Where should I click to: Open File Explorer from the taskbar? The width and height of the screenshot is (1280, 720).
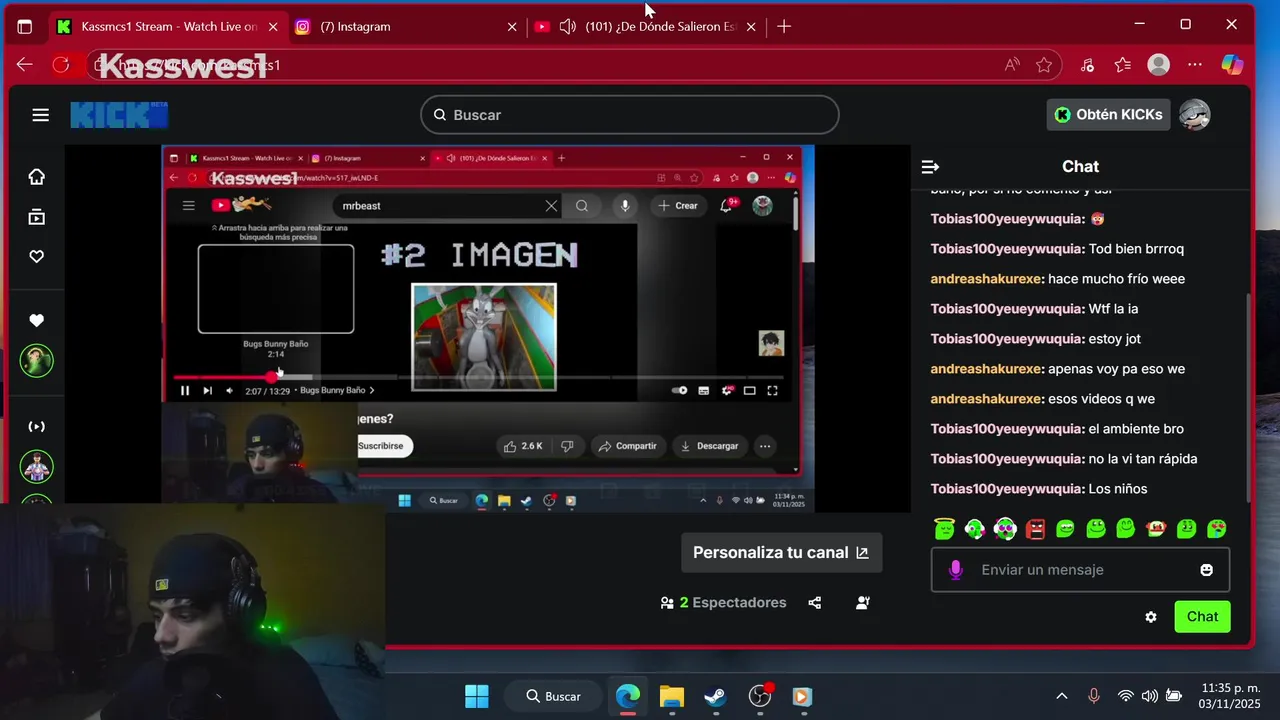pyautogui.click(x=671, y=696)
